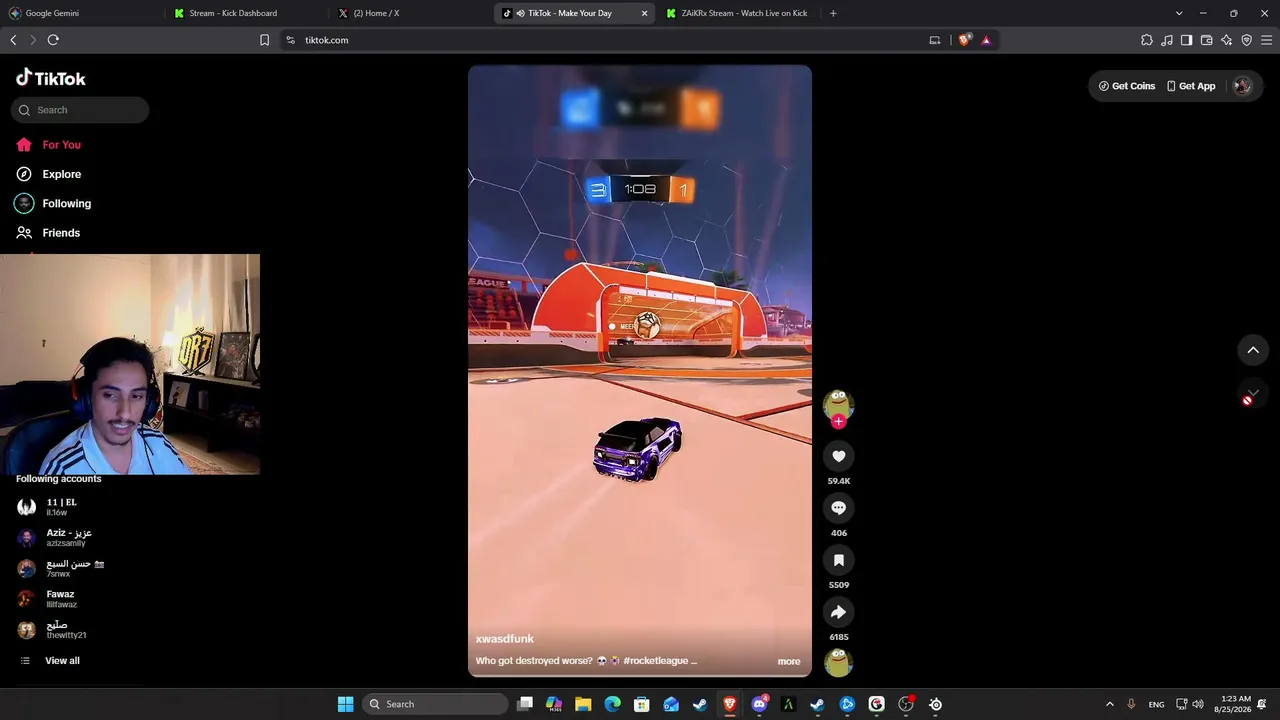Open the Microsoft Store taskbar icon
Viewport: 1280px width, 720px height.
tap(642, 704)
